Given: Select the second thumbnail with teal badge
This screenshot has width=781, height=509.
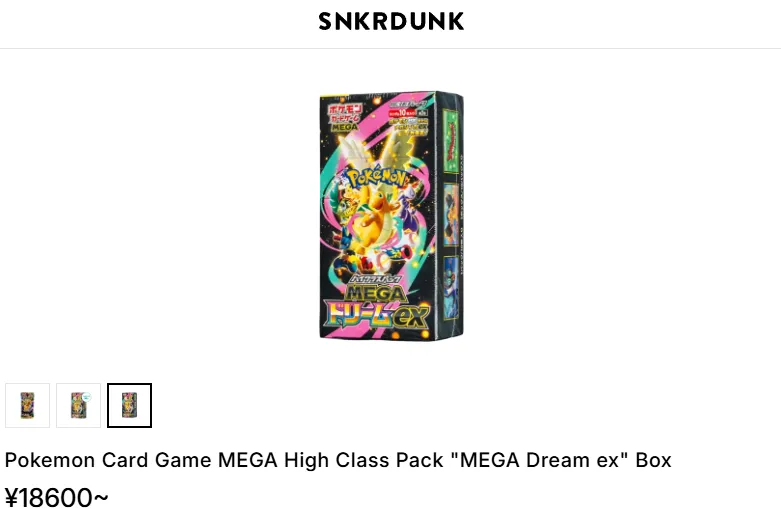Looking at the screenshot, I should (x=78, y=405).
